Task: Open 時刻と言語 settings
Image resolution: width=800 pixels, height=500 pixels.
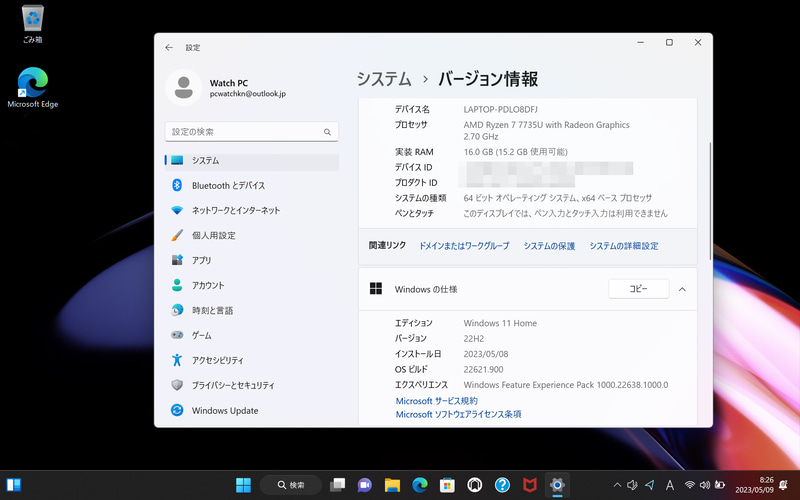Action: tap(252, 310)
